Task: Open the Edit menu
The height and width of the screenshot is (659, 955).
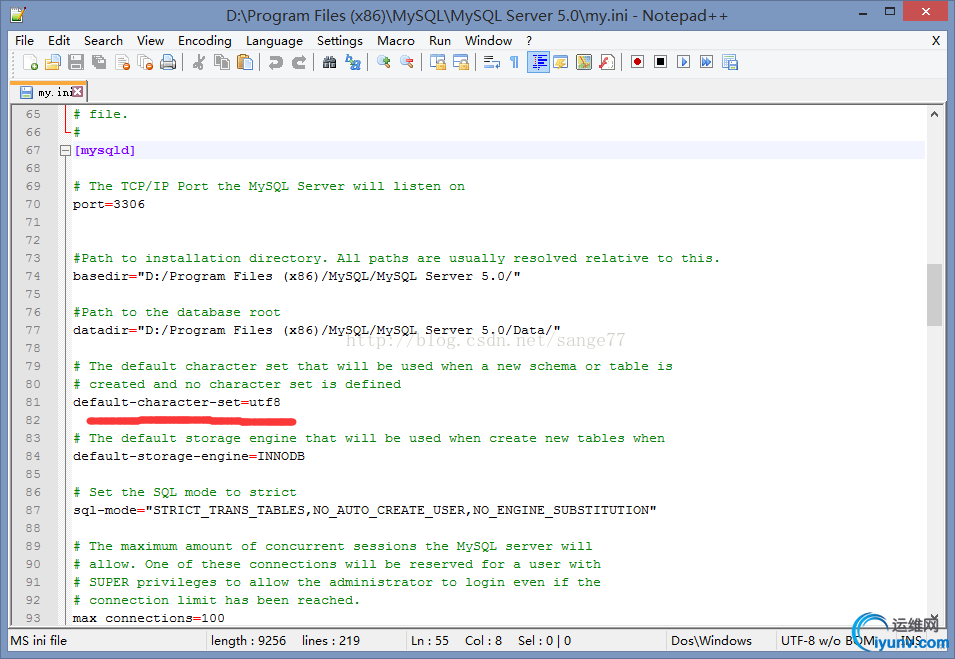Action: tap(59, 41)
